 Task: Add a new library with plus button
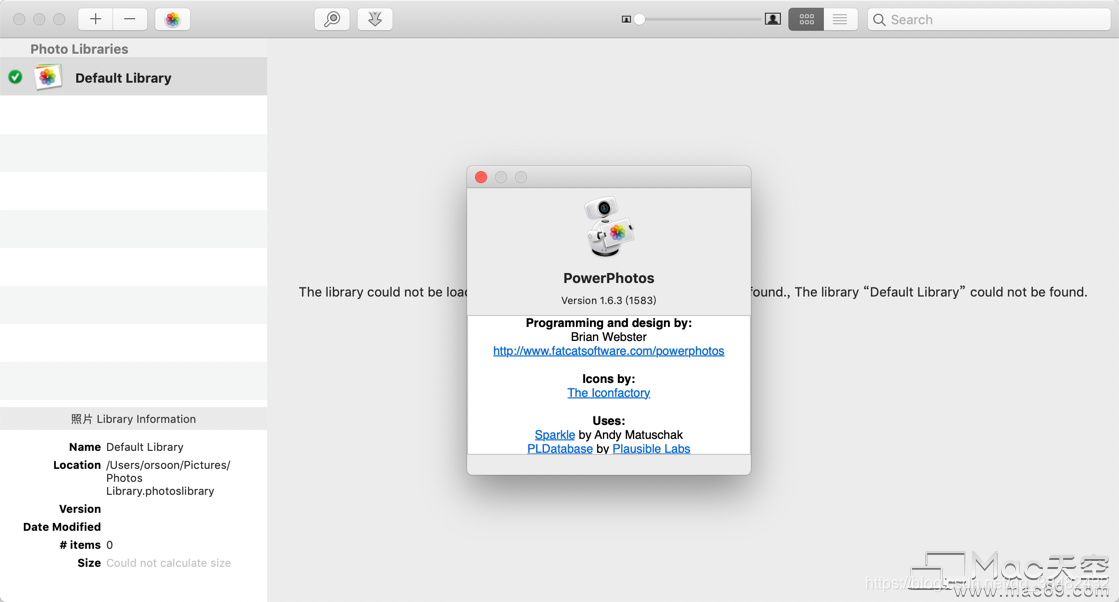(95, 19)
